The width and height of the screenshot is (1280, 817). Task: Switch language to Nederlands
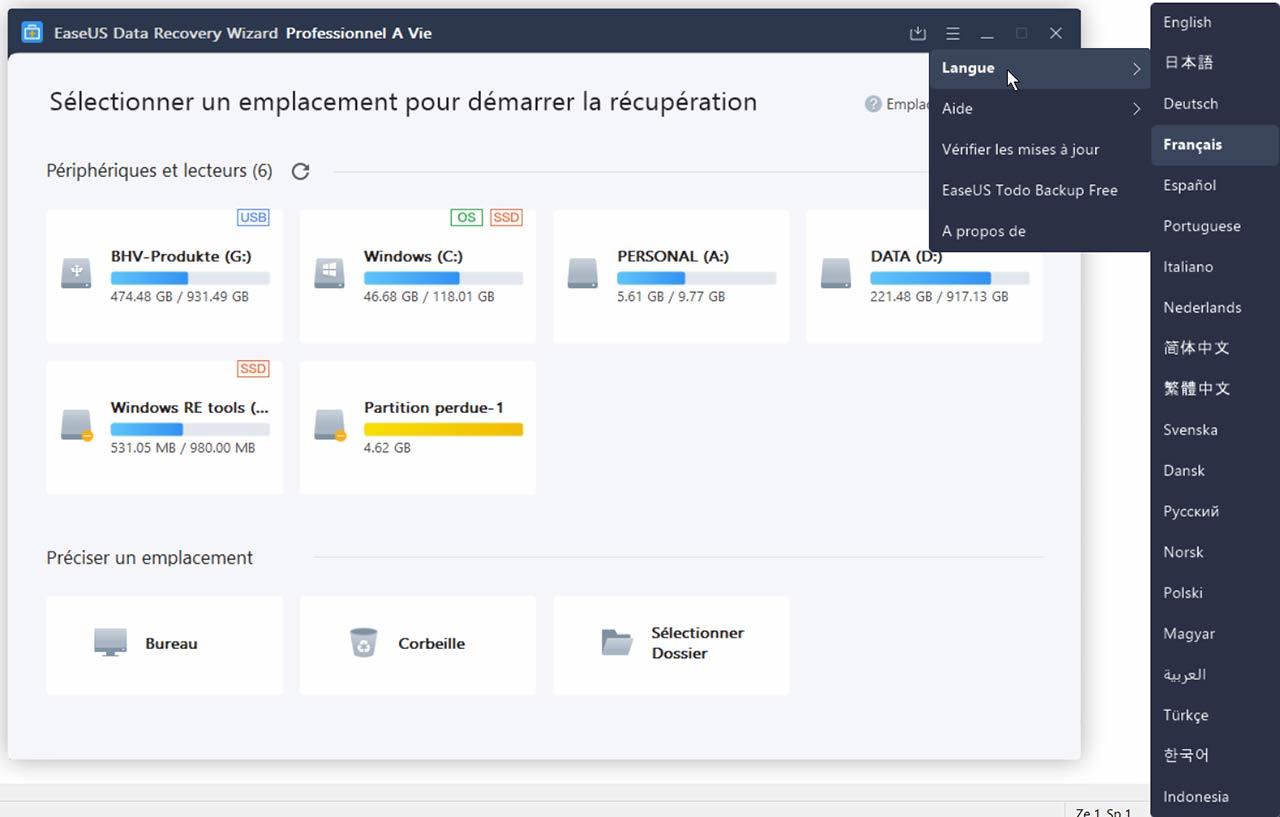[x=1215, y=307]
